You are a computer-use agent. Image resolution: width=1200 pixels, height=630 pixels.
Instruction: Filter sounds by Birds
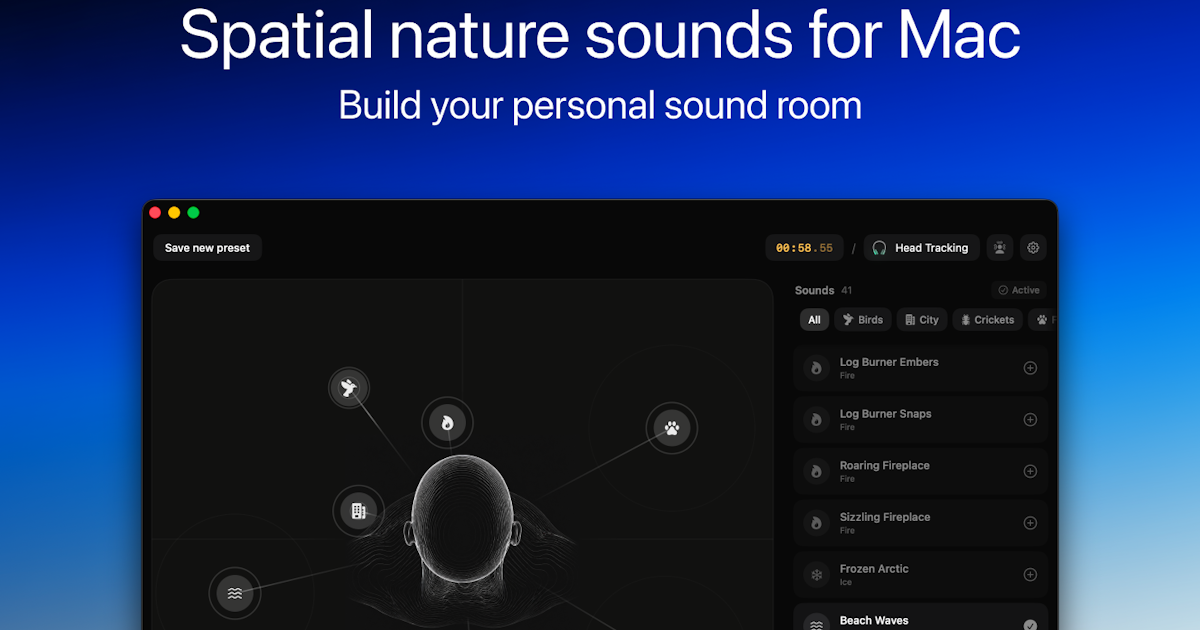click(x=863, y=320)
